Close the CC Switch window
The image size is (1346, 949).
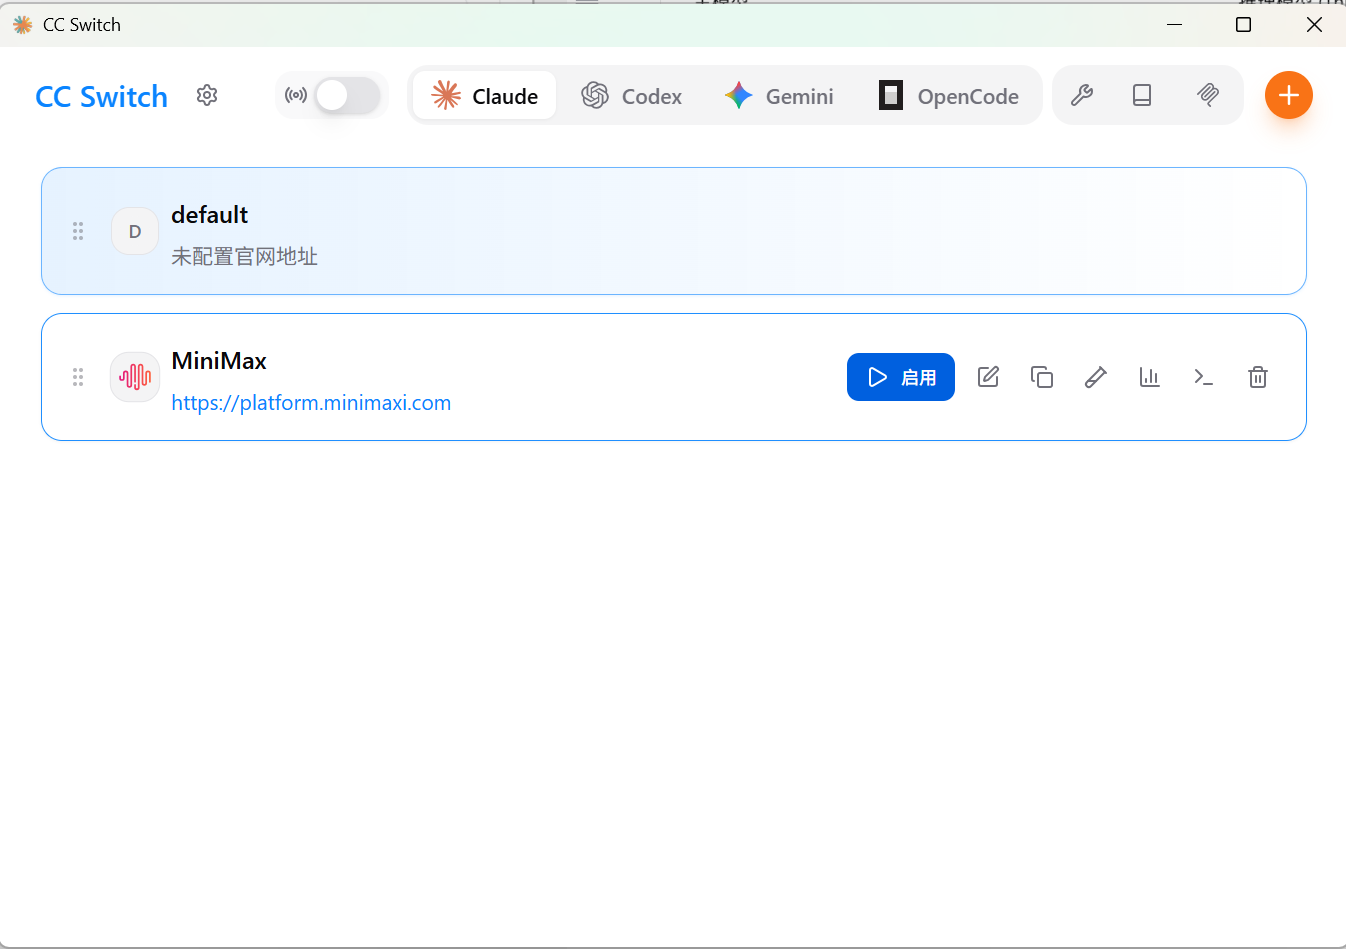tap(1314, 24)
